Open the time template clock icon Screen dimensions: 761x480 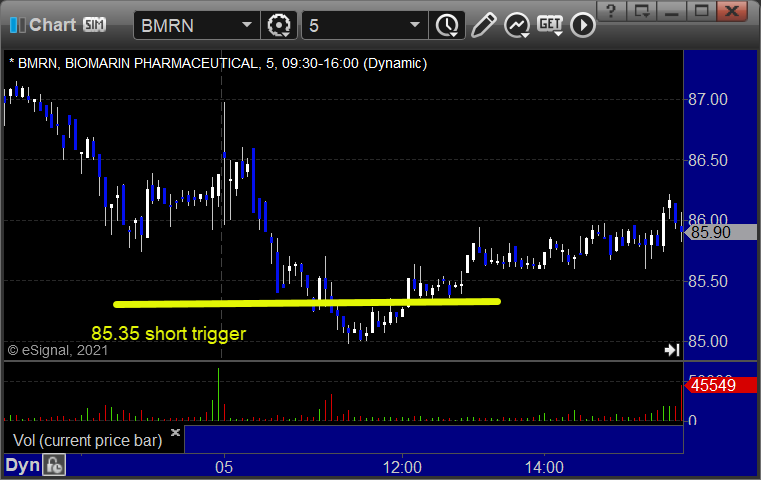point(447,25)
